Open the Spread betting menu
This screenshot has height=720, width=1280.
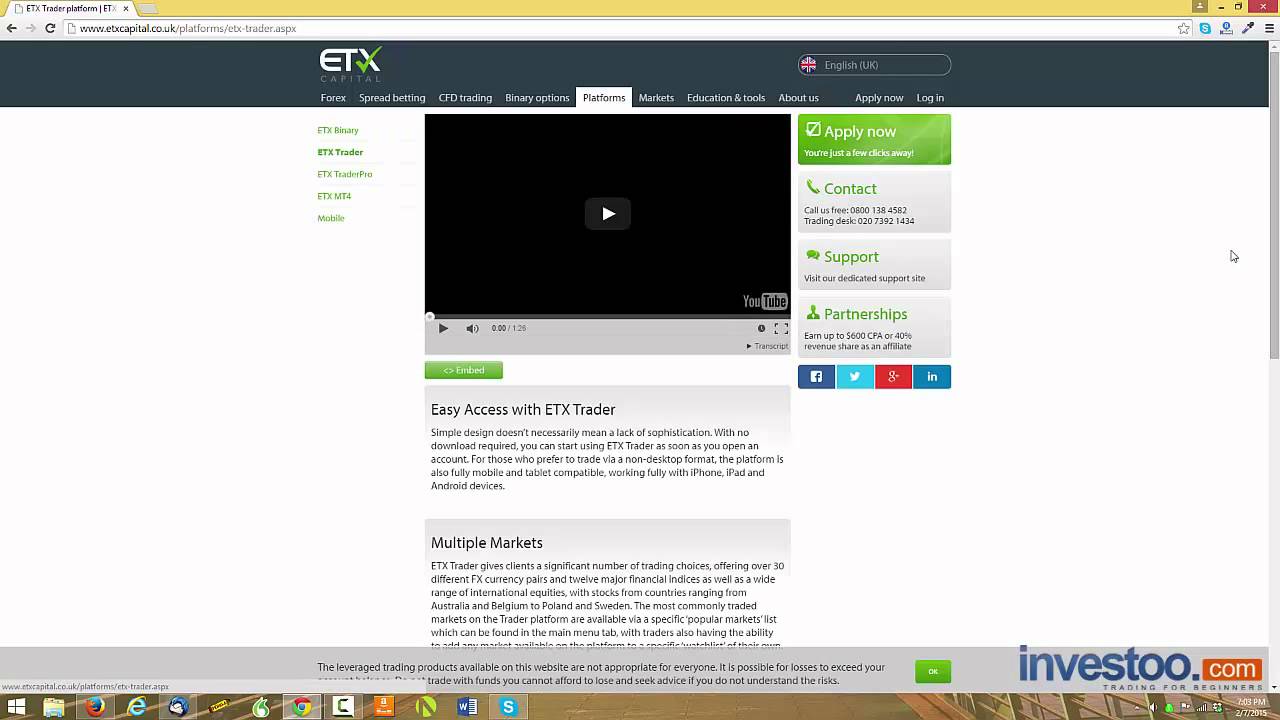(x=392, y=98)
